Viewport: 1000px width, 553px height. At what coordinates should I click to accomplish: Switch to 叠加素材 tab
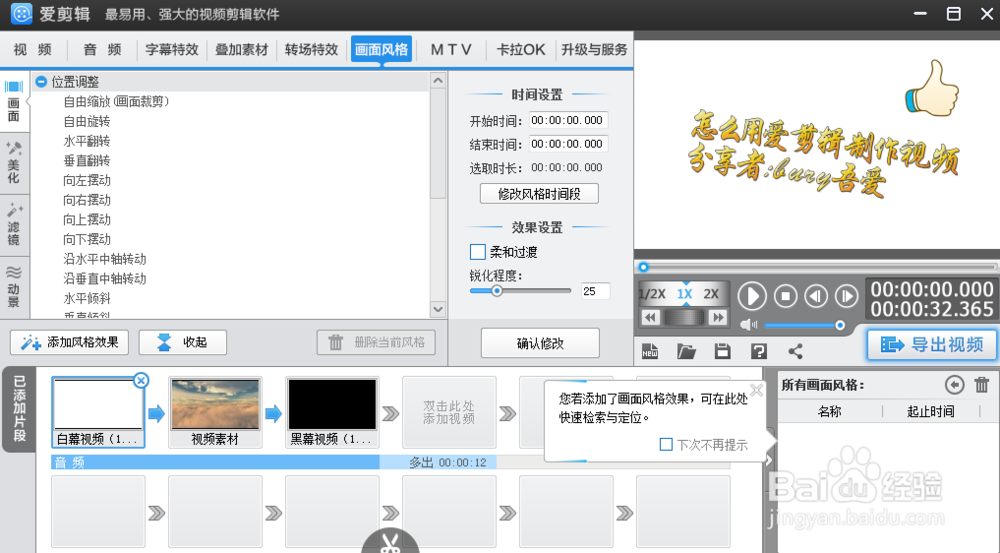point(241,50)
